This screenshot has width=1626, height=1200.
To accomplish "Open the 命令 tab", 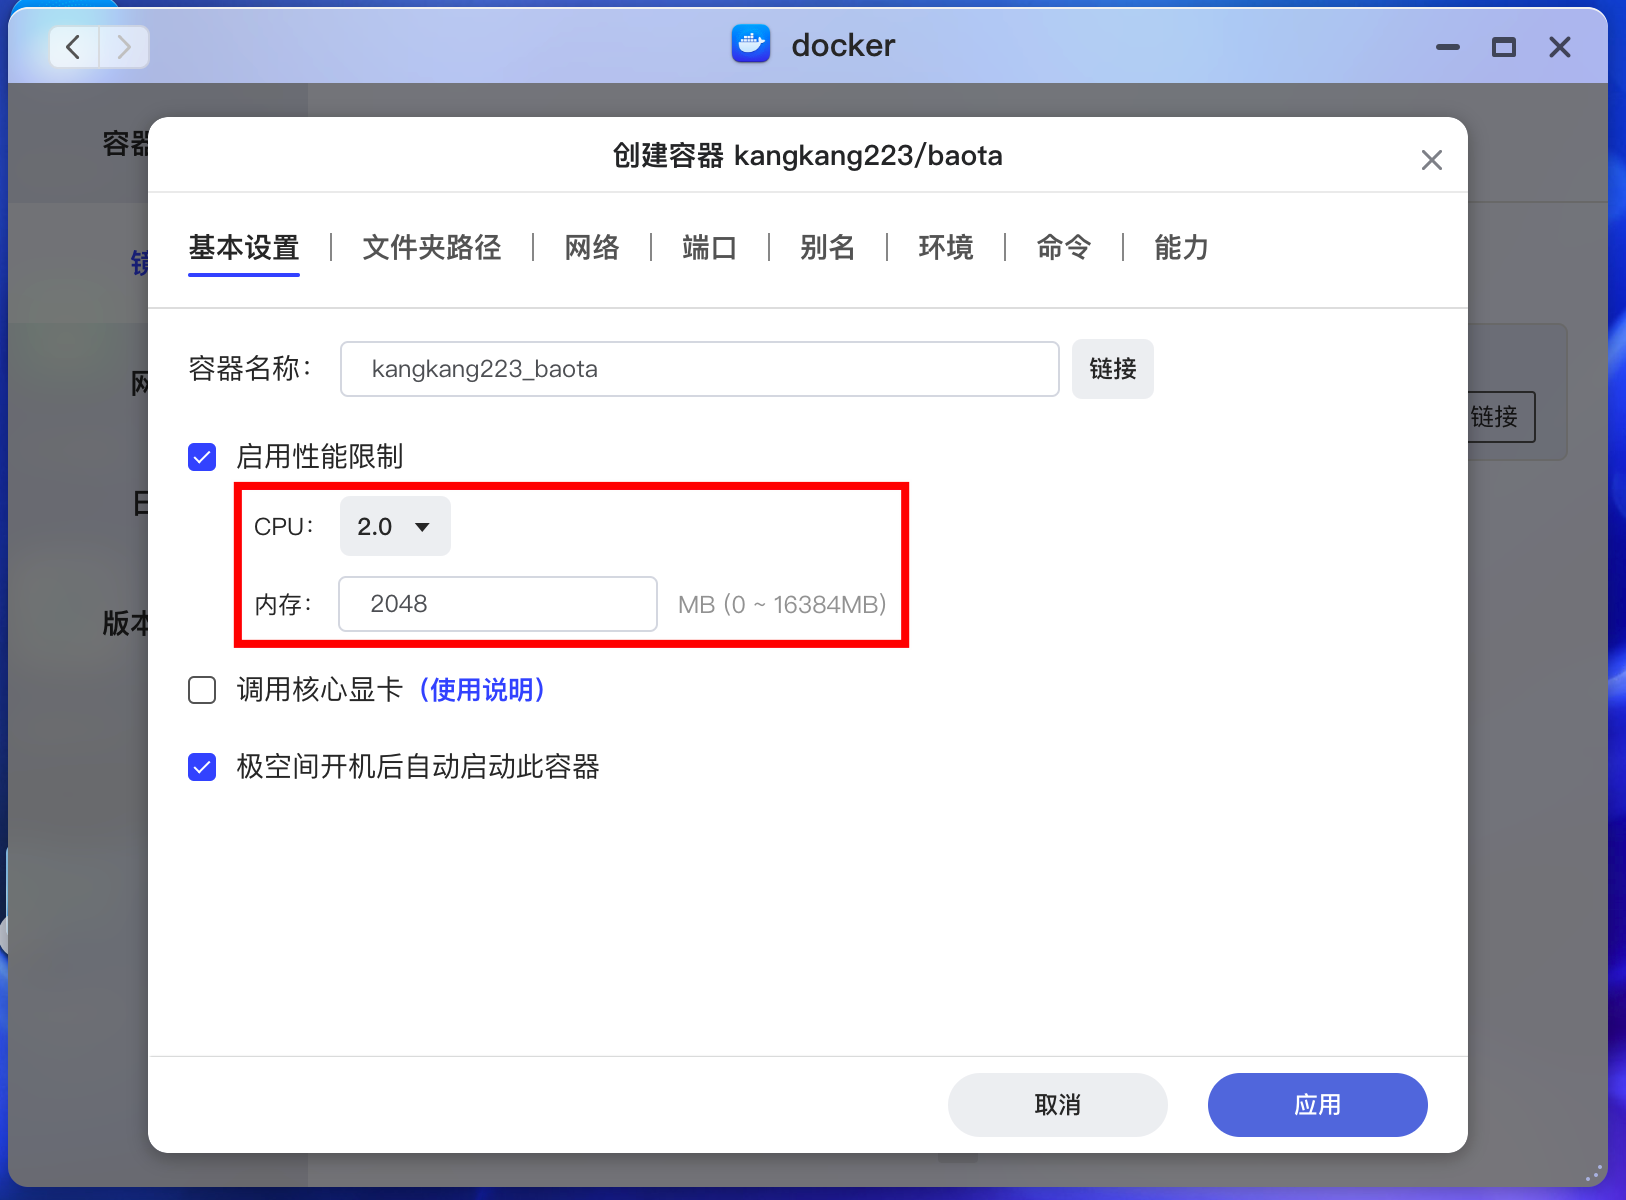I will tap(1064, 247).
